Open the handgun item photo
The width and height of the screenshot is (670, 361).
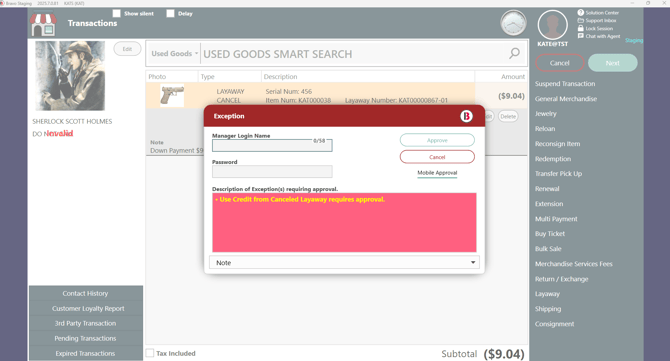[x=172, y=95]
